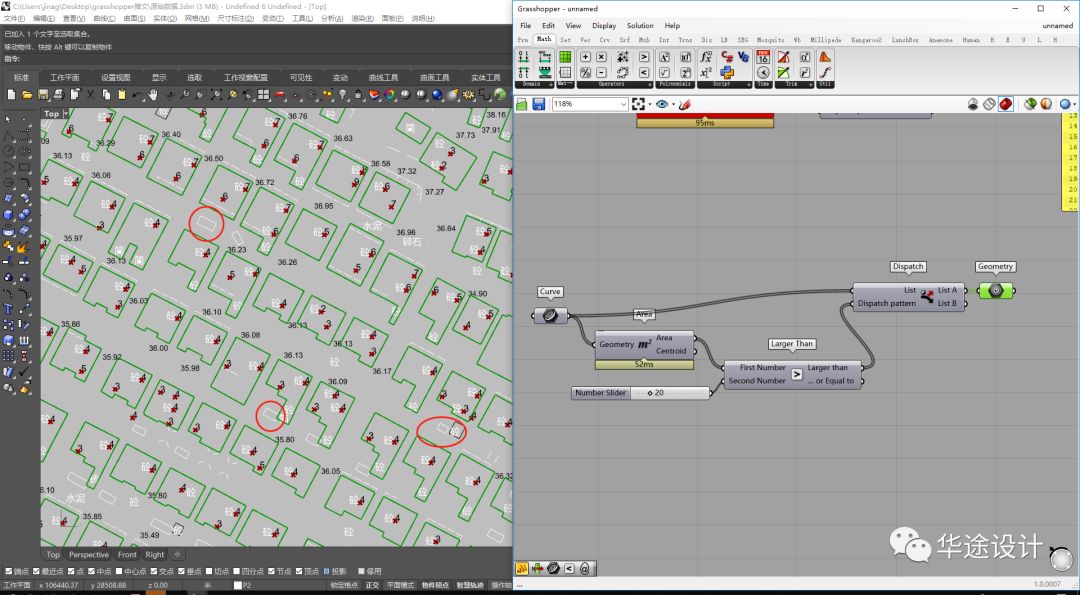This screenshot has height=595, width=1080.
Task: Click the Number Slider track set to 20
Action: pos(670,393)
